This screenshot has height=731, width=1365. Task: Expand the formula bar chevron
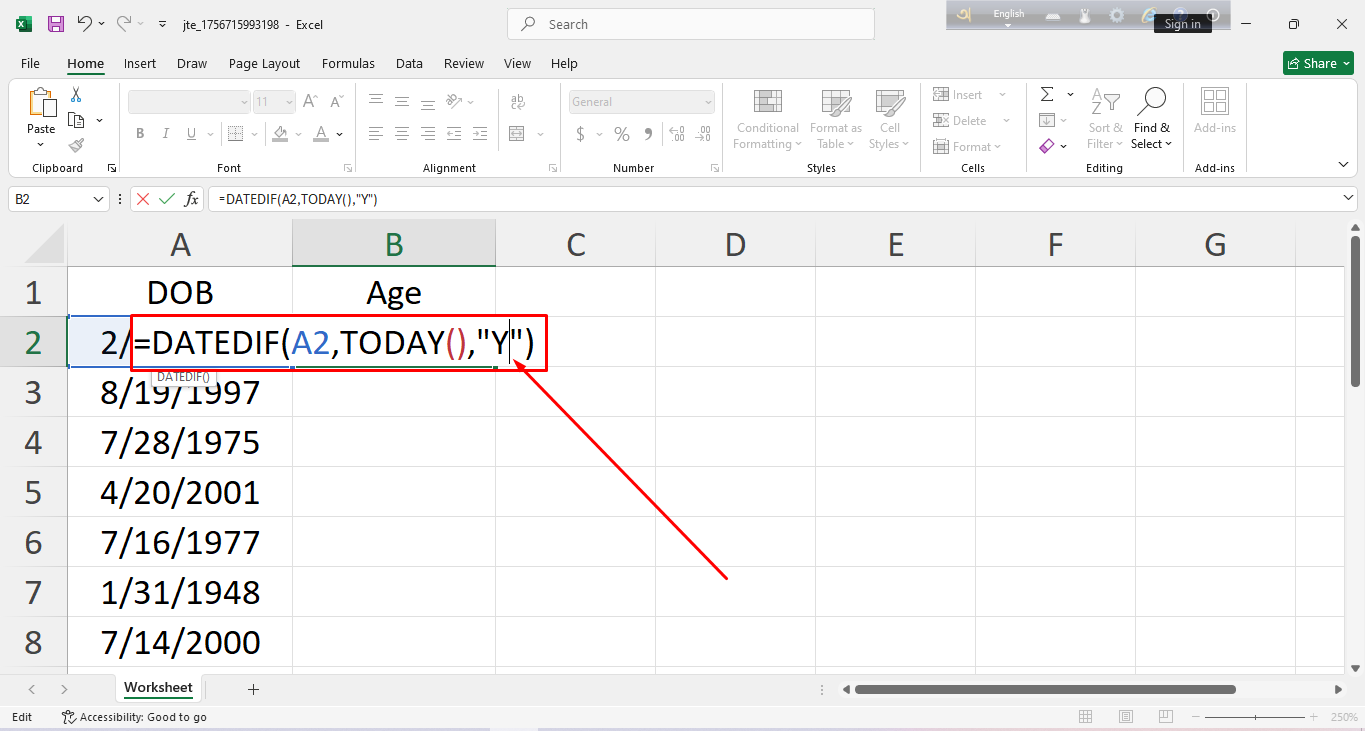(1349, 199)
